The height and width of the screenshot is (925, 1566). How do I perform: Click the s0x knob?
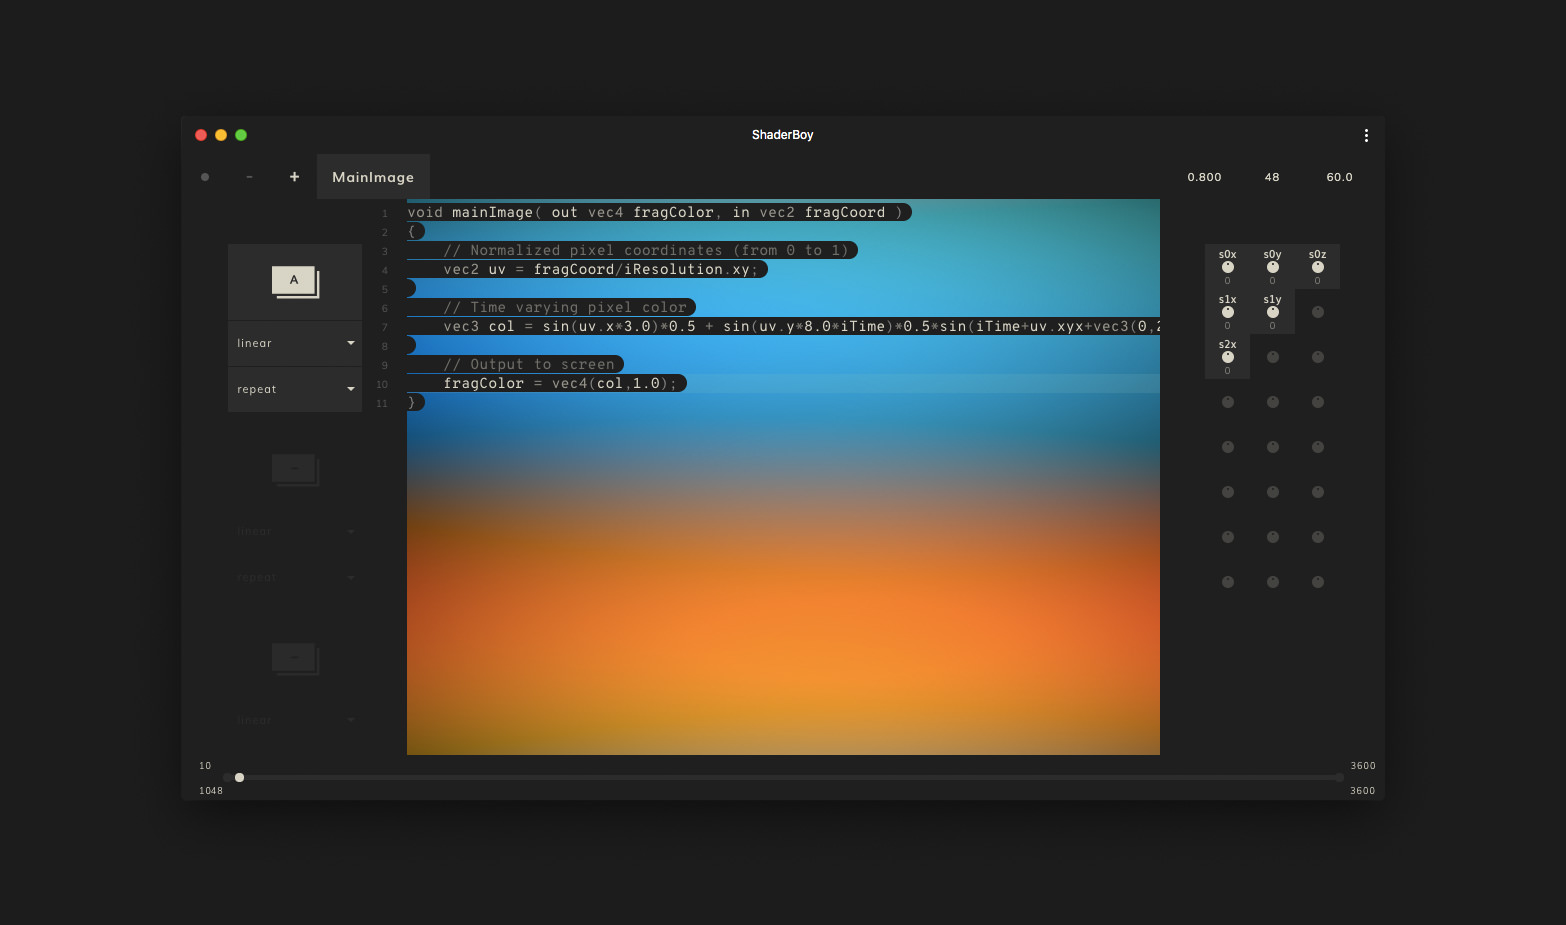click(x=1228, y=267)
